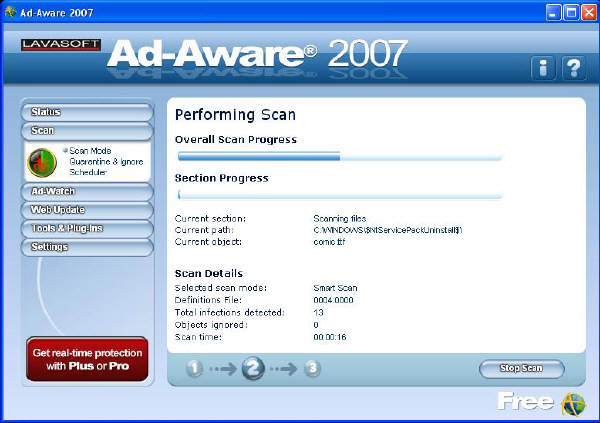Select Scan Mode submenu item
Viewport: 600px width, 423px height.
(x=90, y=150)
